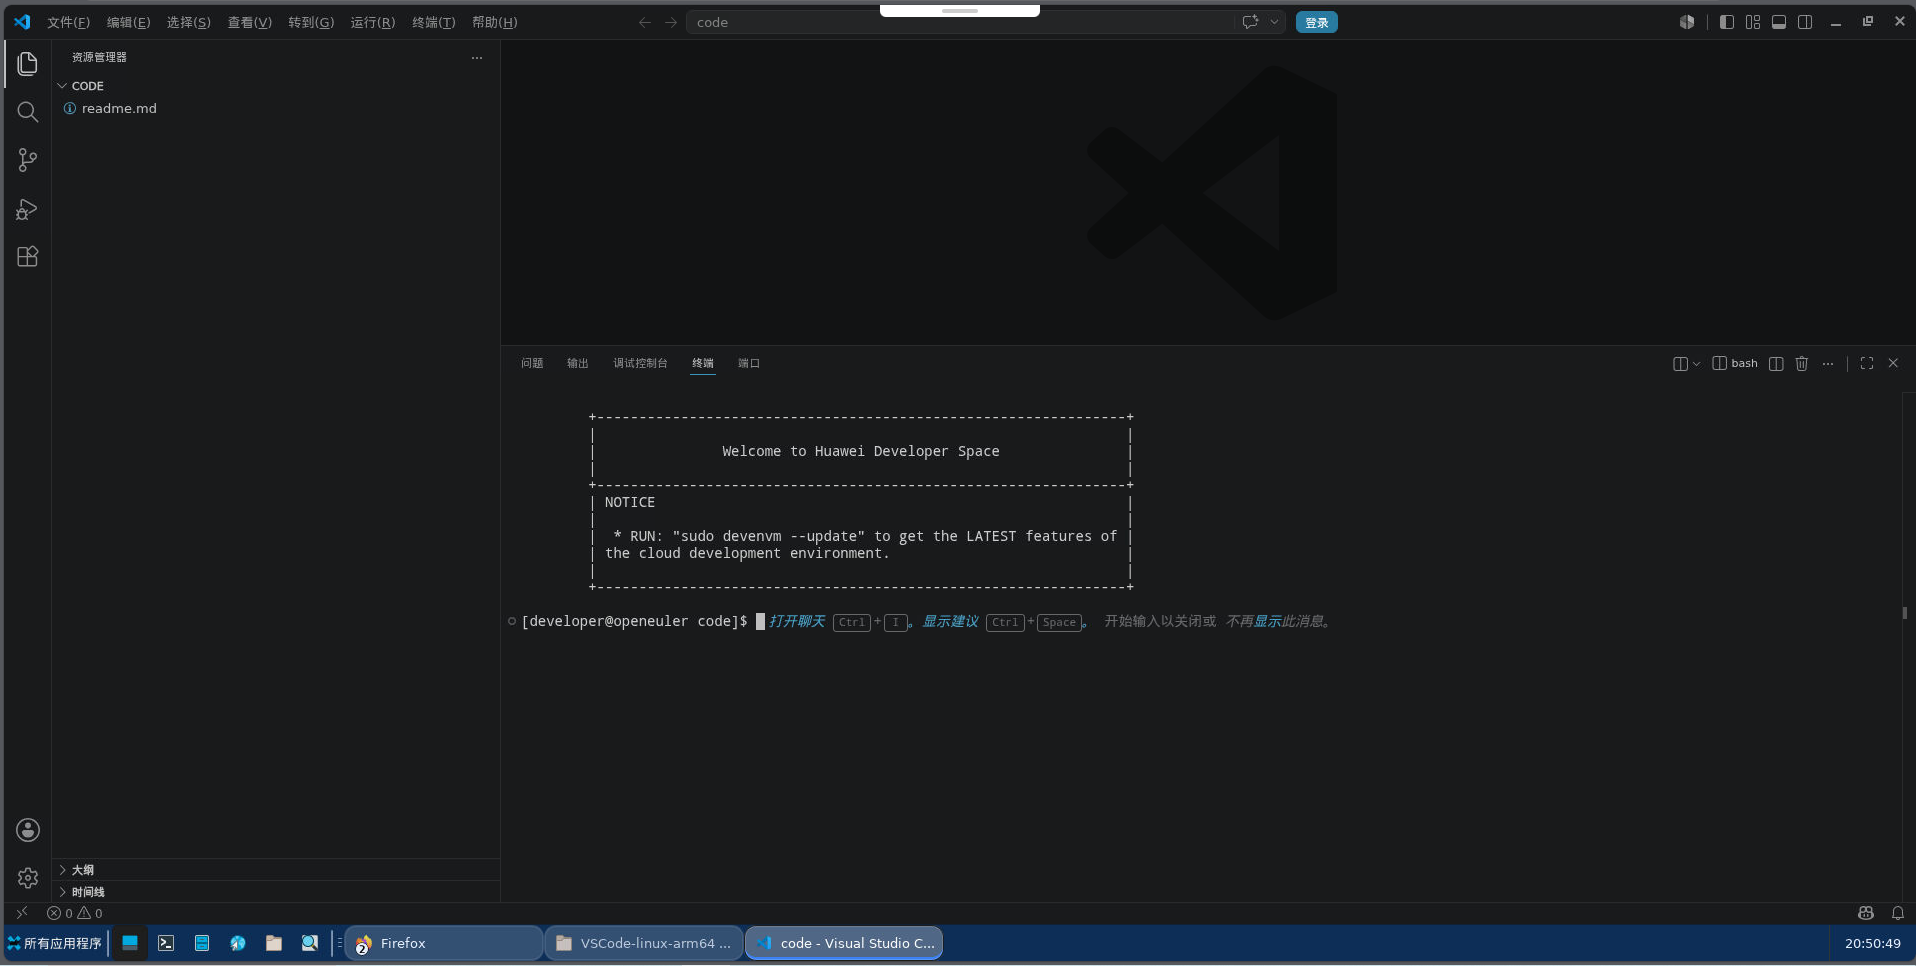The height and width of the screenshot is (966, 1916).
Task: Open 所有应用程序 applications menu
Action: click(55, 943)
